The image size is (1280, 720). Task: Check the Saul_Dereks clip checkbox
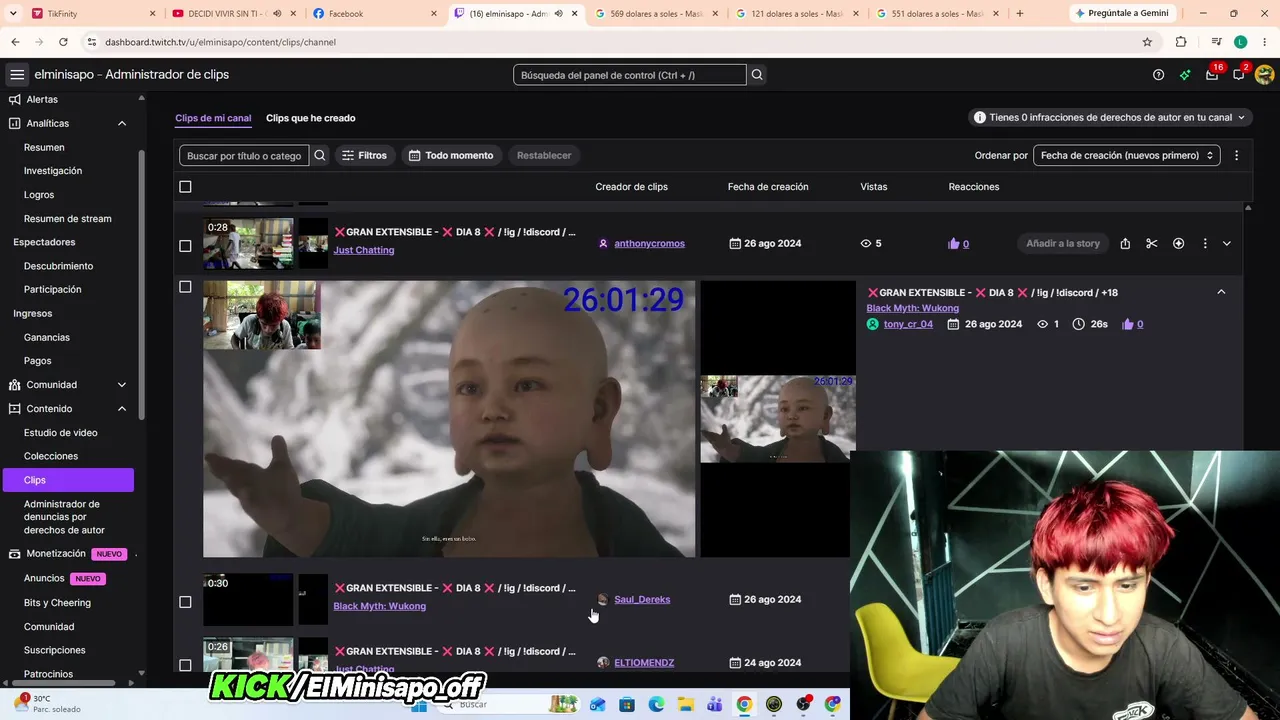(x=185, y=602)
